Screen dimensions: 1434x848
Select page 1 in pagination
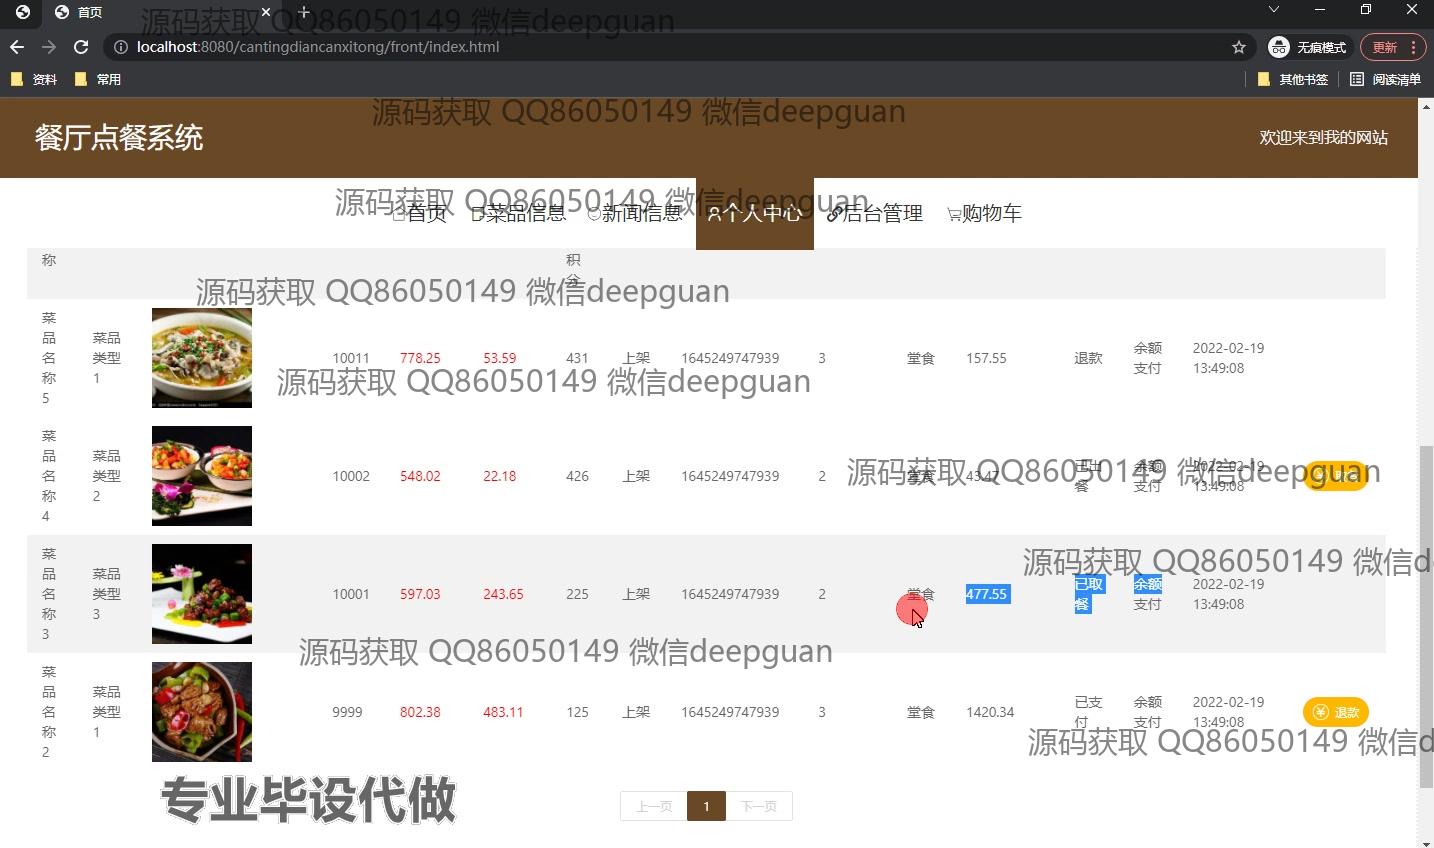[706, 806]
